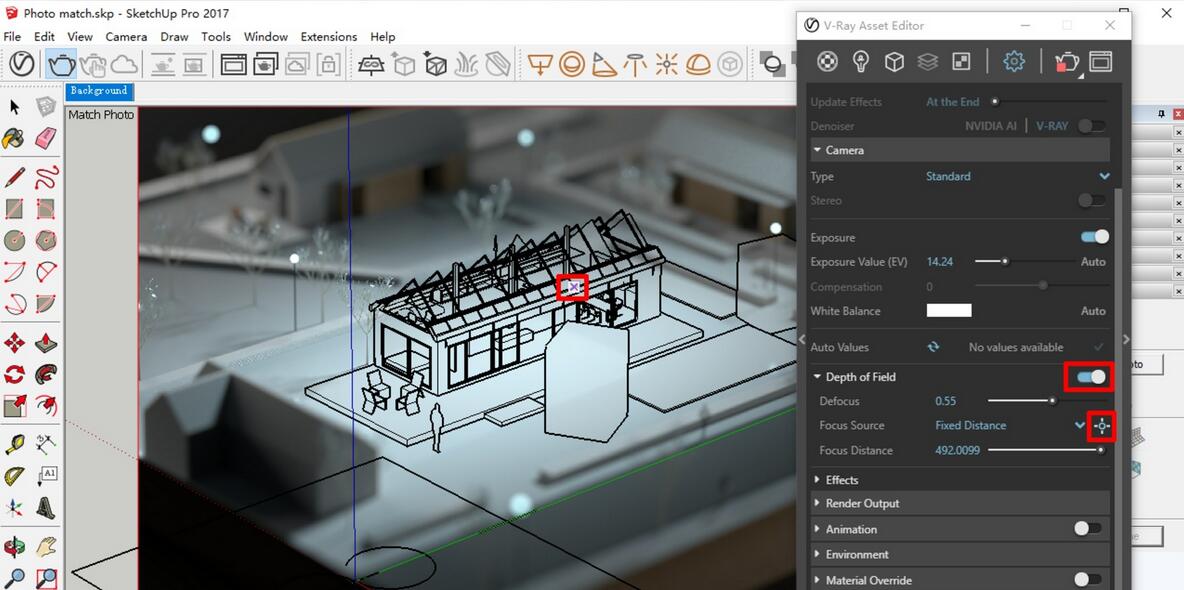Open the Settings gear tab
This screenshot has width=1184, height=590.
pyautogui.click(x=1014, y=62)
